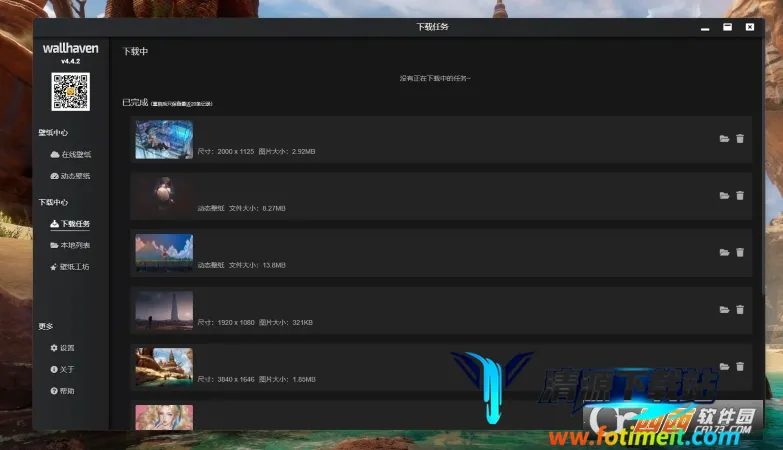Delete the 13.8MB dynamic wallpaper task
This screenshot has height=450, width=783.
coord(740,253)
